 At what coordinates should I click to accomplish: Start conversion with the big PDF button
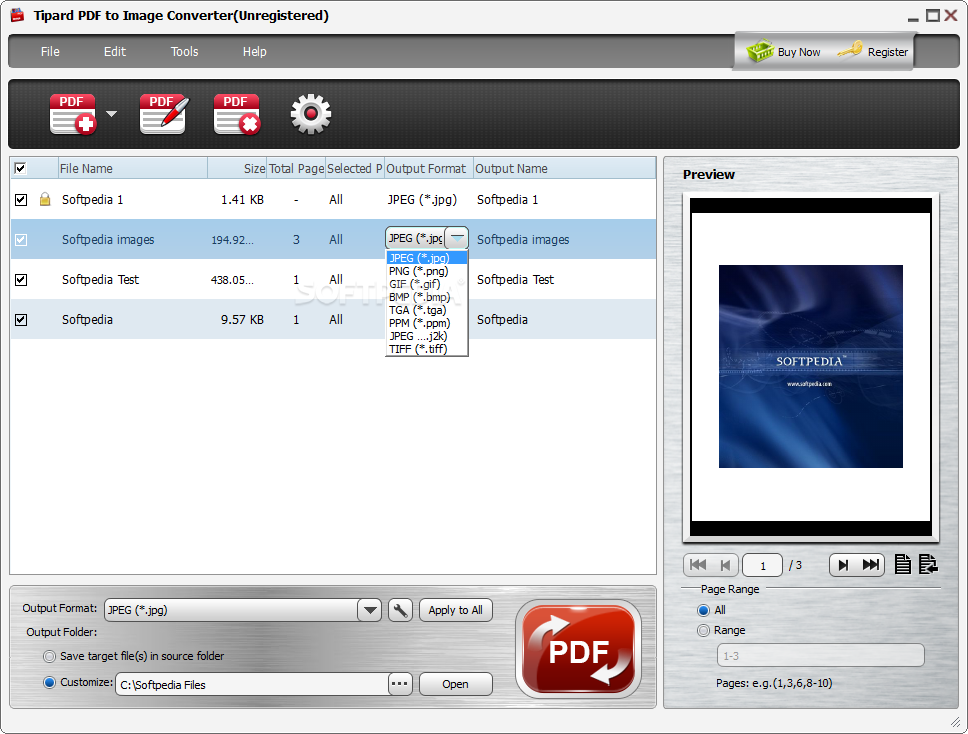578,649
